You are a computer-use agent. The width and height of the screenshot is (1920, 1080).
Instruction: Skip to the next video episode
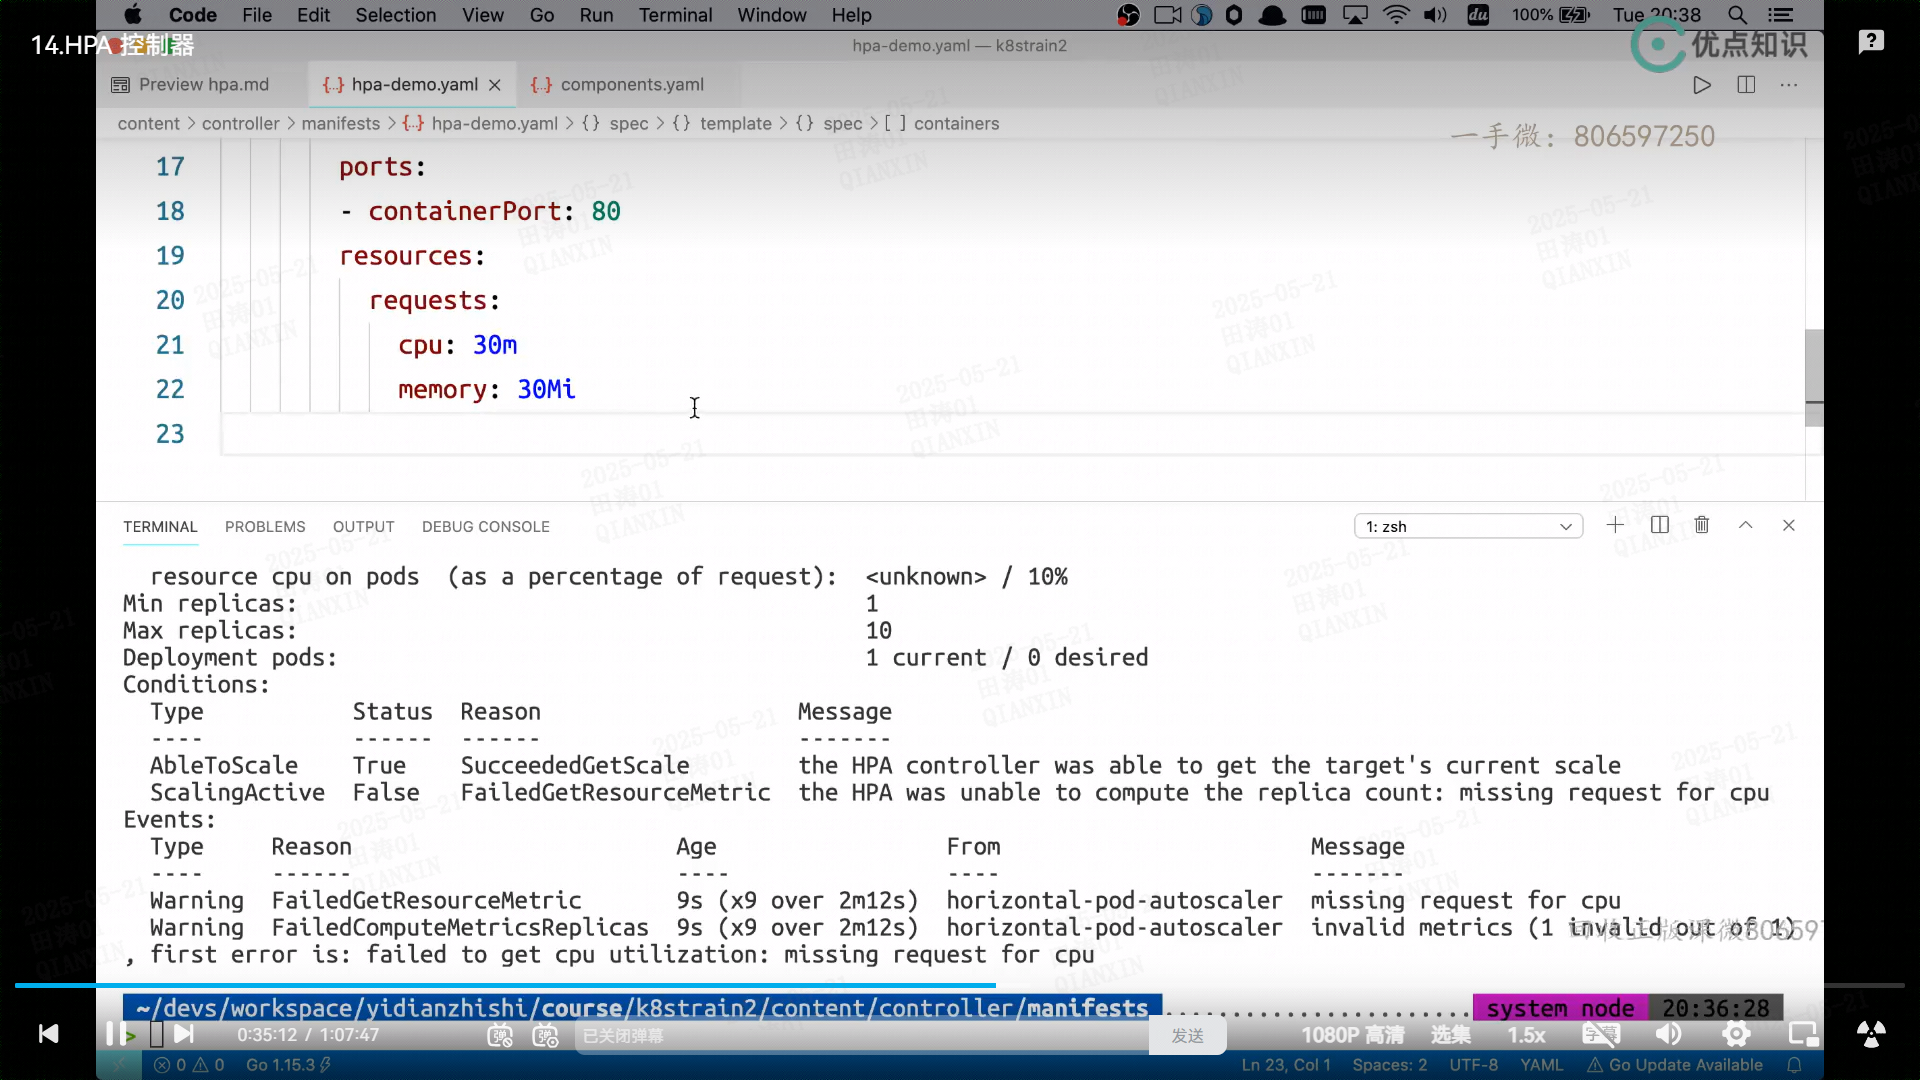coord(184,1034)
